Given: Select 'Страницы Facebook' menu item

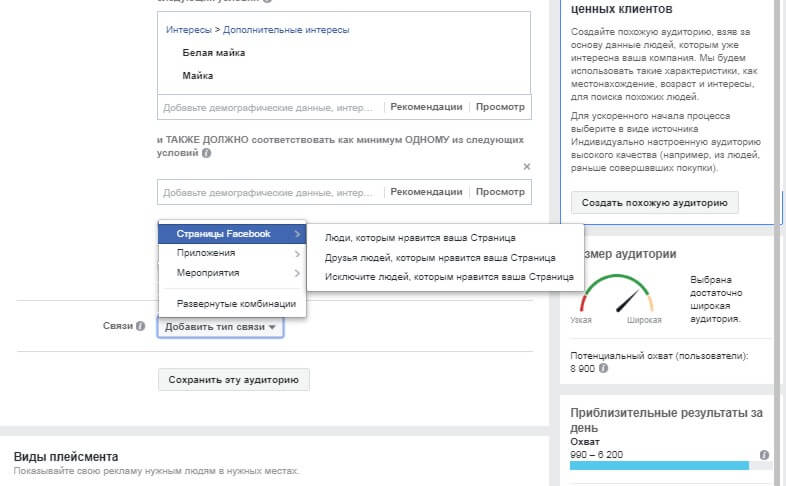Looking at the screenshot, I should 232,234.
